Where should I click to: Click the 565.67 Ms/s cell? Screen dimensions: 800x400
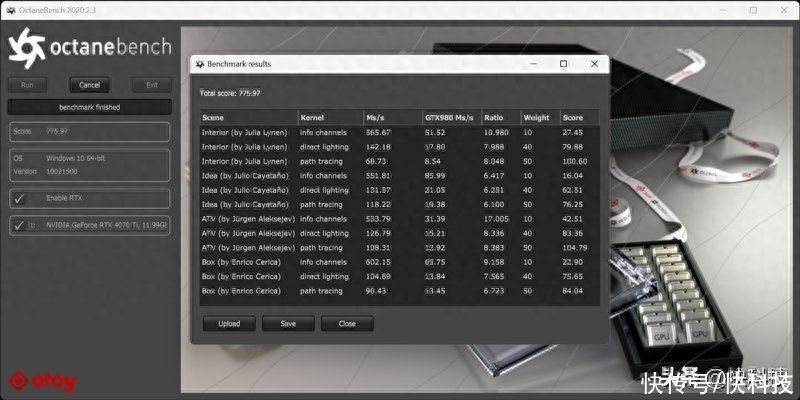[379, 133]
